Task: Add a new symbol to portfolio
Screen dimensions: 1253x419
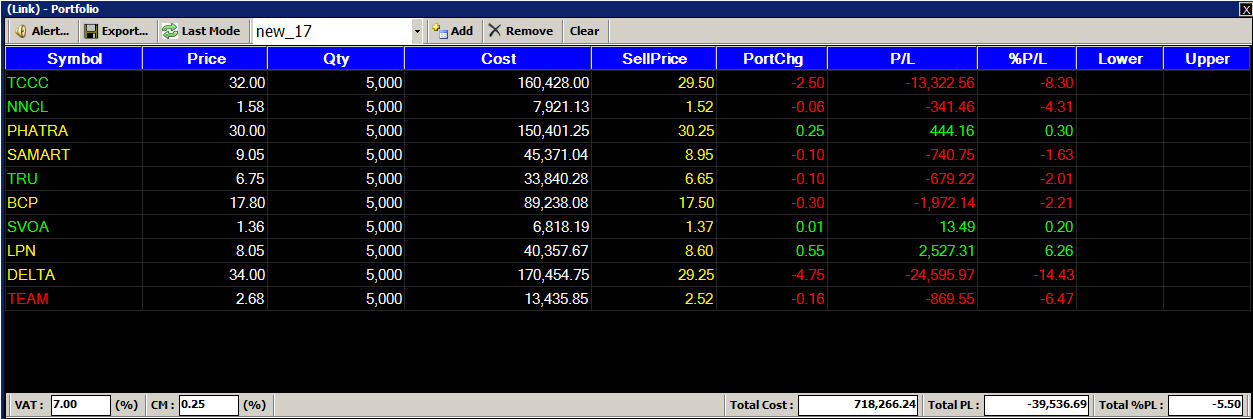Action: (x=452, y=31)
